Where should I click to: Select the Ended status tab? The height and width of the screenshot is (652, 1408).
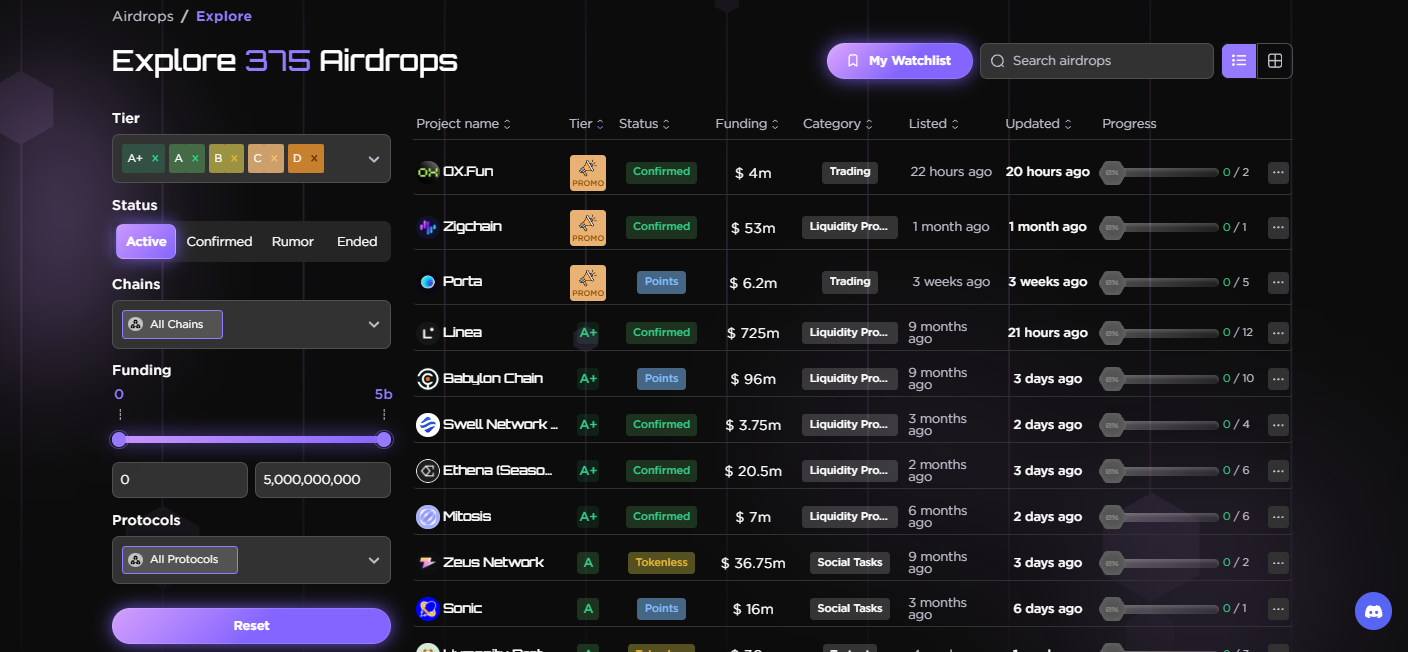point(357,242)
